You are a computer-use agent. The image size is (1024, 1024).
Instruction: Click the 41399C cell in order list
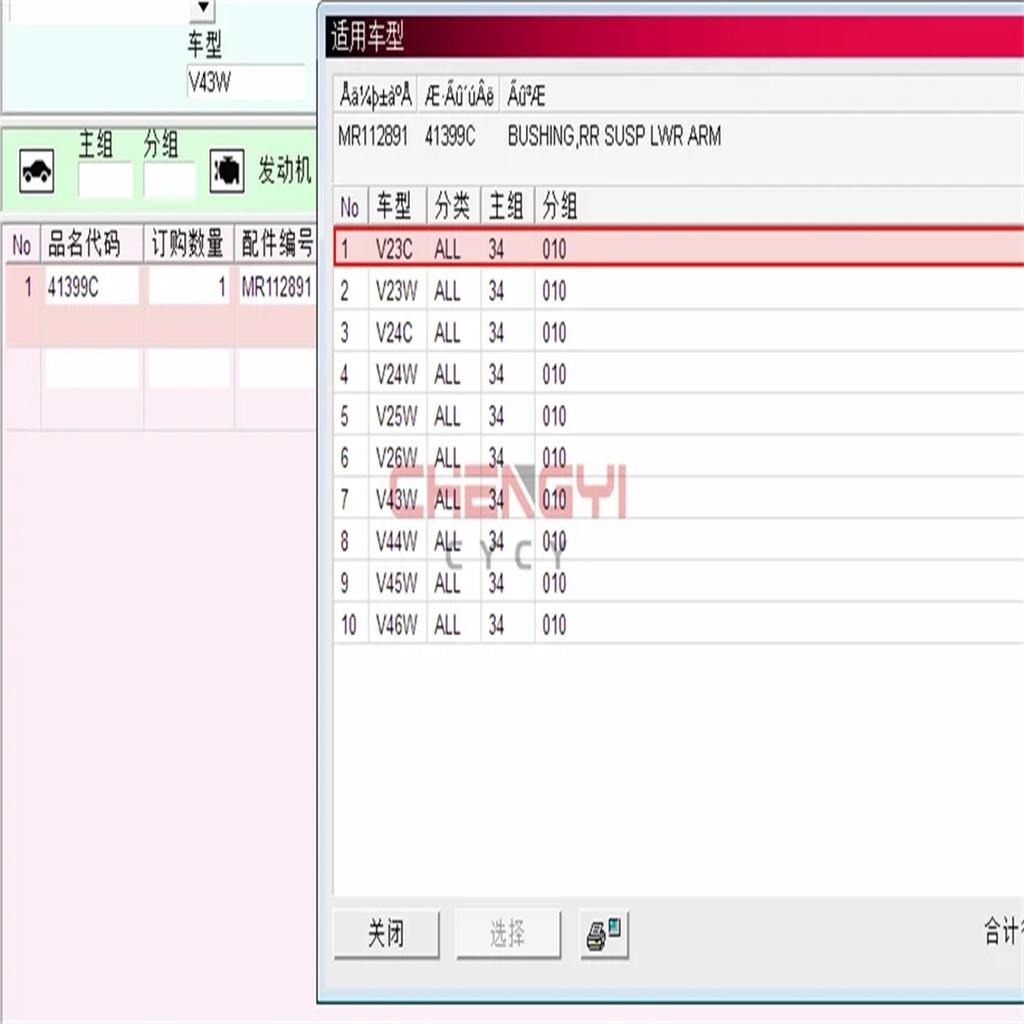91,286
